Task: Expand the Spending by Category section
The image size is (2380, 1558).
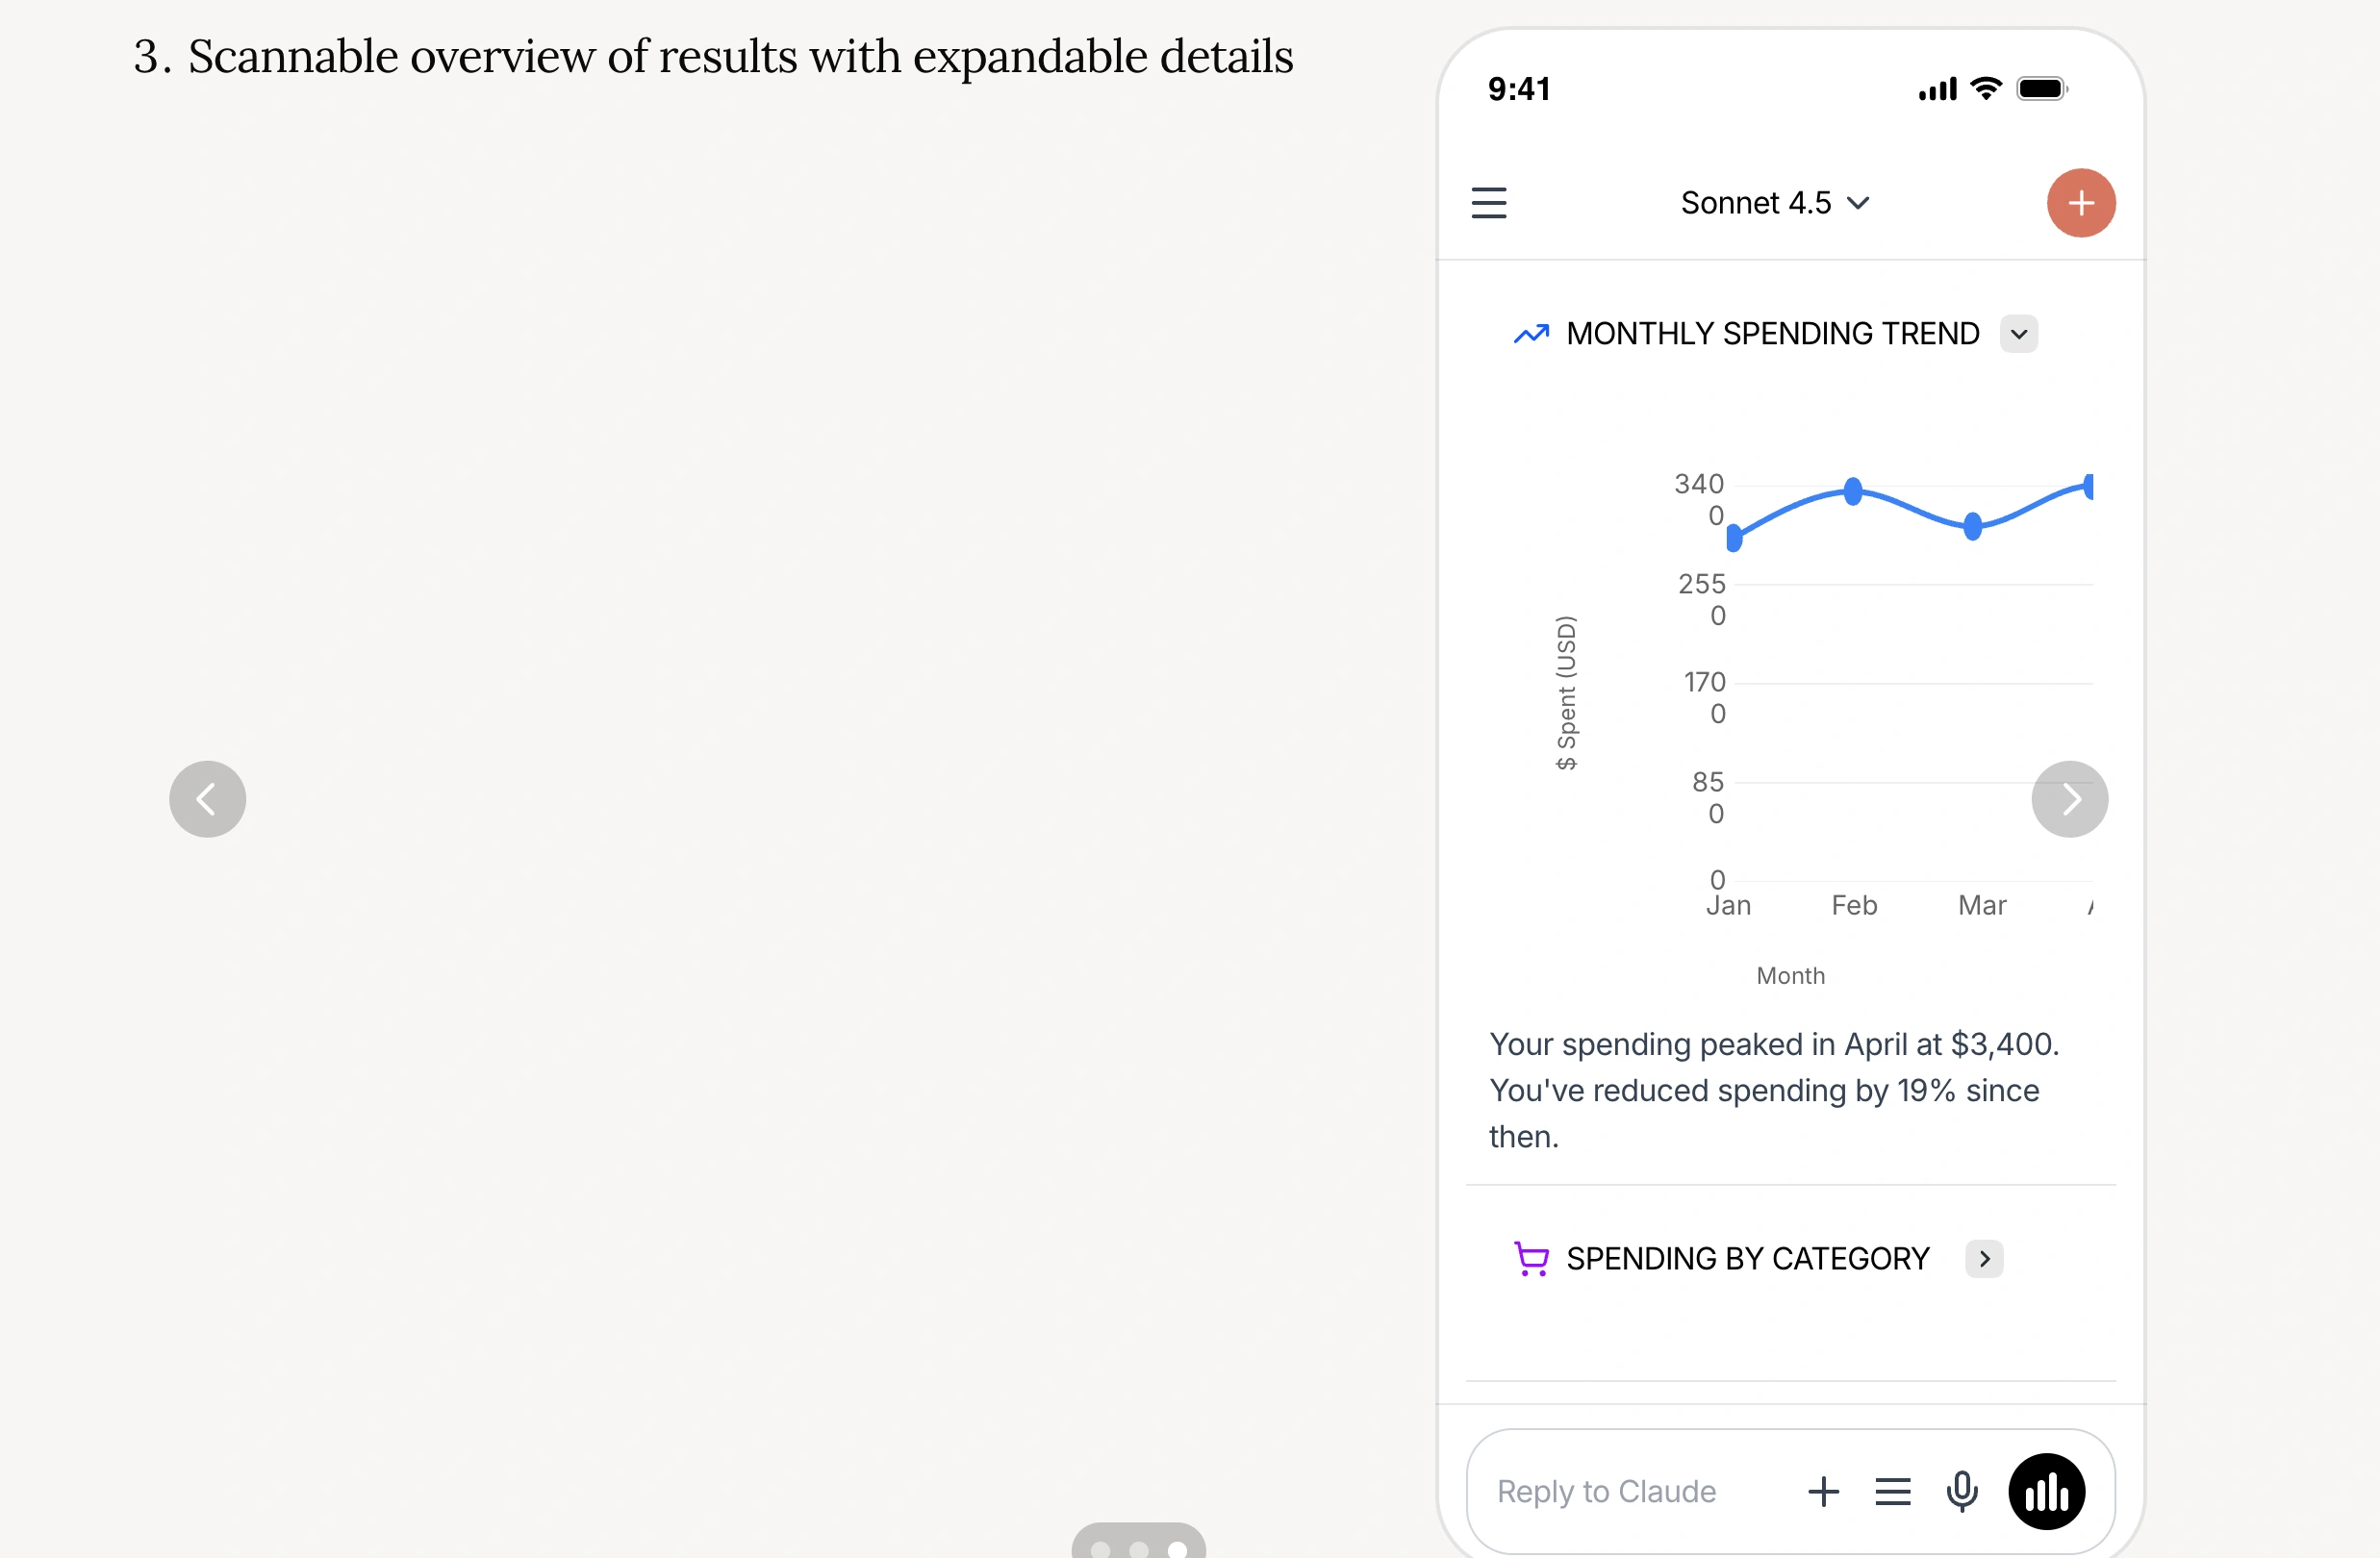Action: coord(1984,1258)
